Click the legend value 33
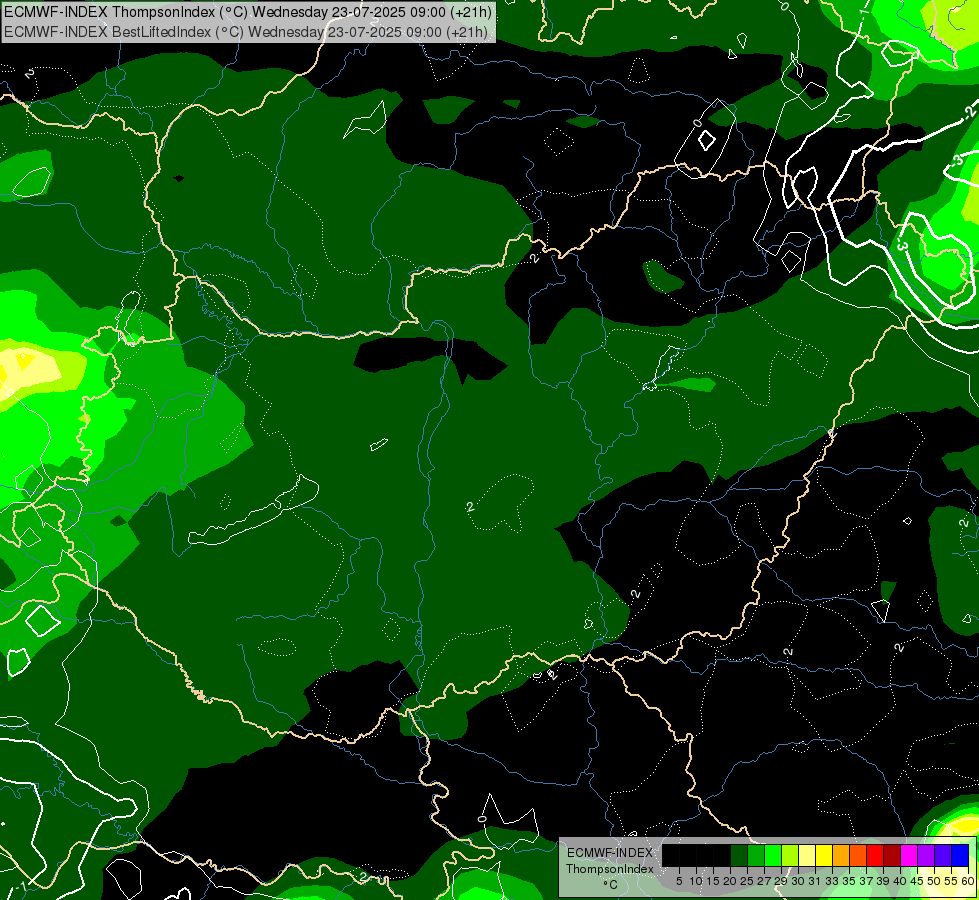The height and width of the screenshot is (900, 979). tap(832, 881)
